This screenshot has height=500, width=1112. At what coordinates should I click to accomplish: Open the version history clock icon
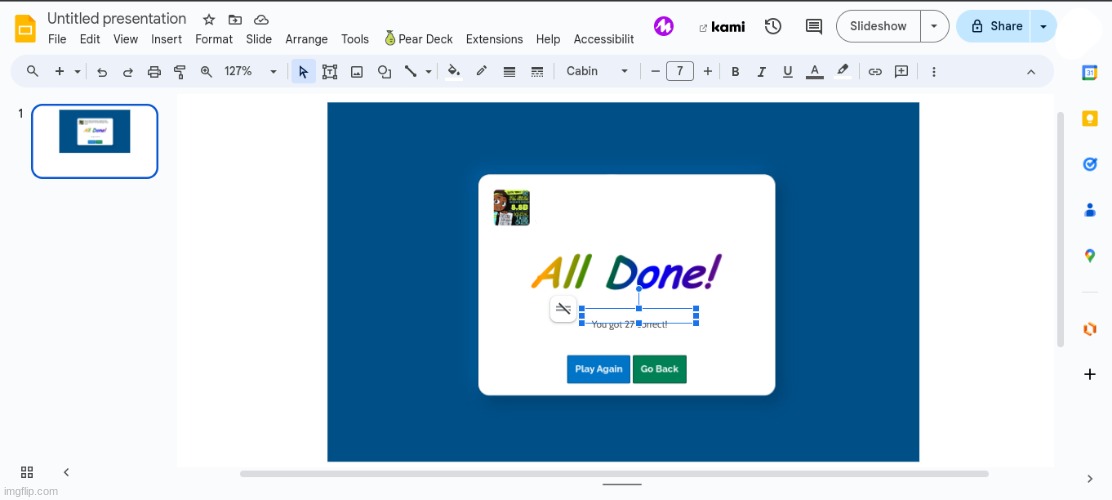(x=773, y=26)
